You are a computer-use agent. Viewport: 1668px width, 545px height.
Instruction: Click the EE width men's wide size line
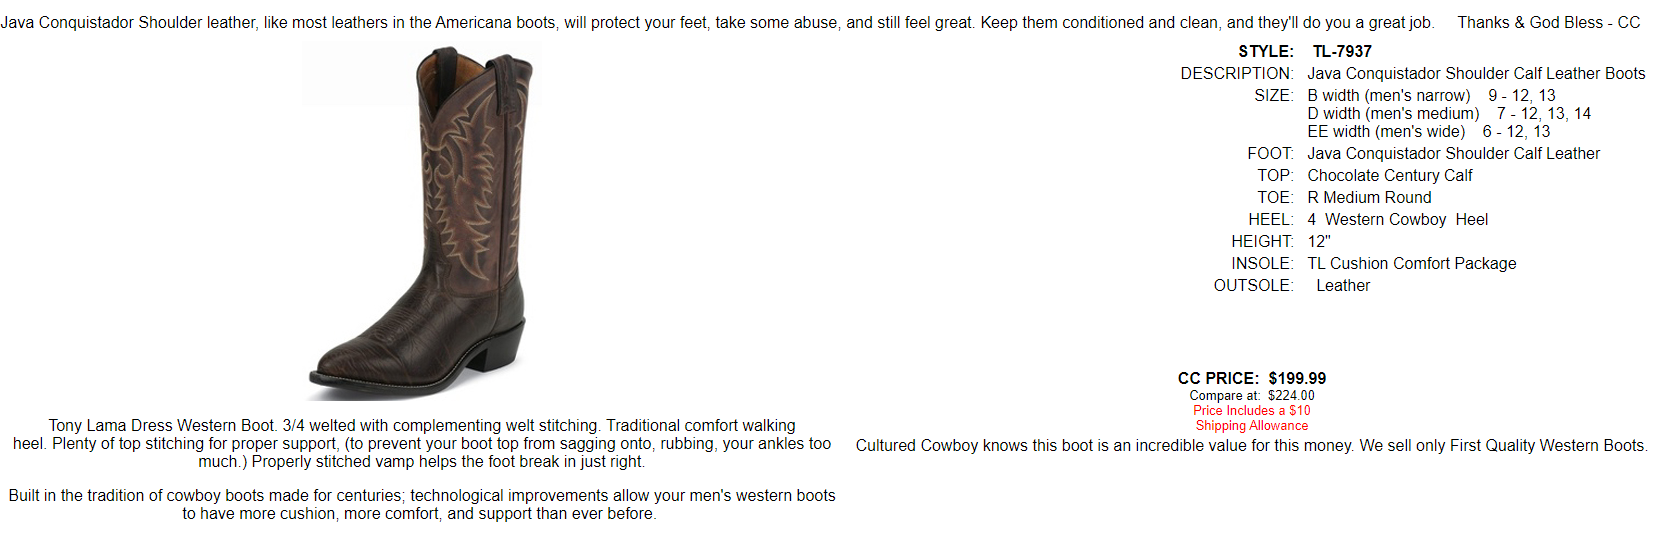[1429, 132]
